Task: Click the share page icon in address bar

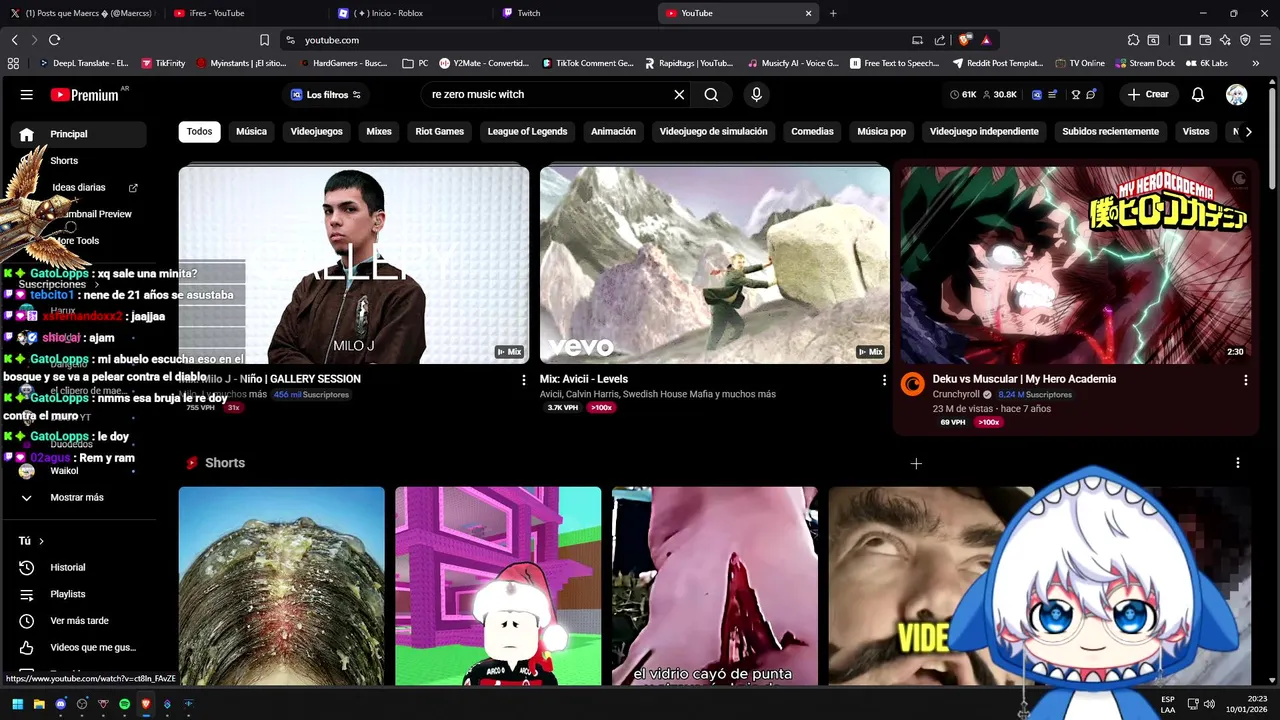Action: tap(940, 40)
